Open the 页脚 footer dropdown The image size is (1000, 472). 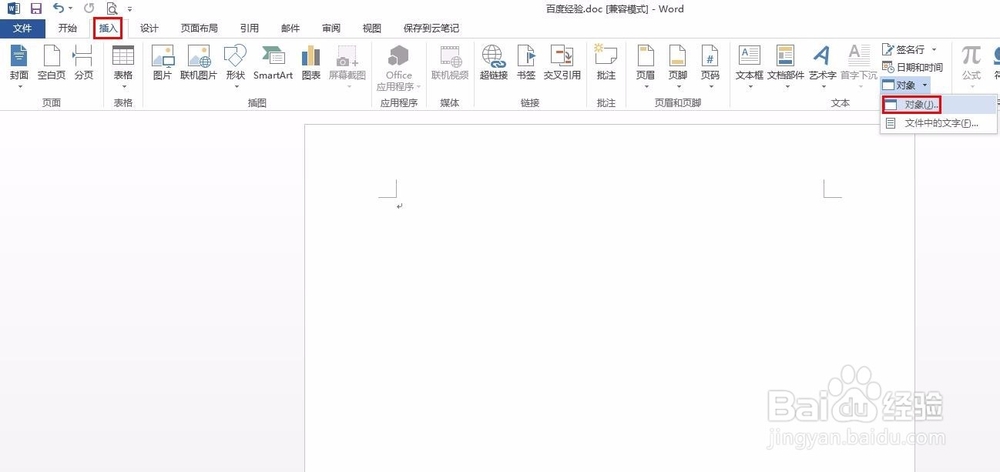coord(677,65)
